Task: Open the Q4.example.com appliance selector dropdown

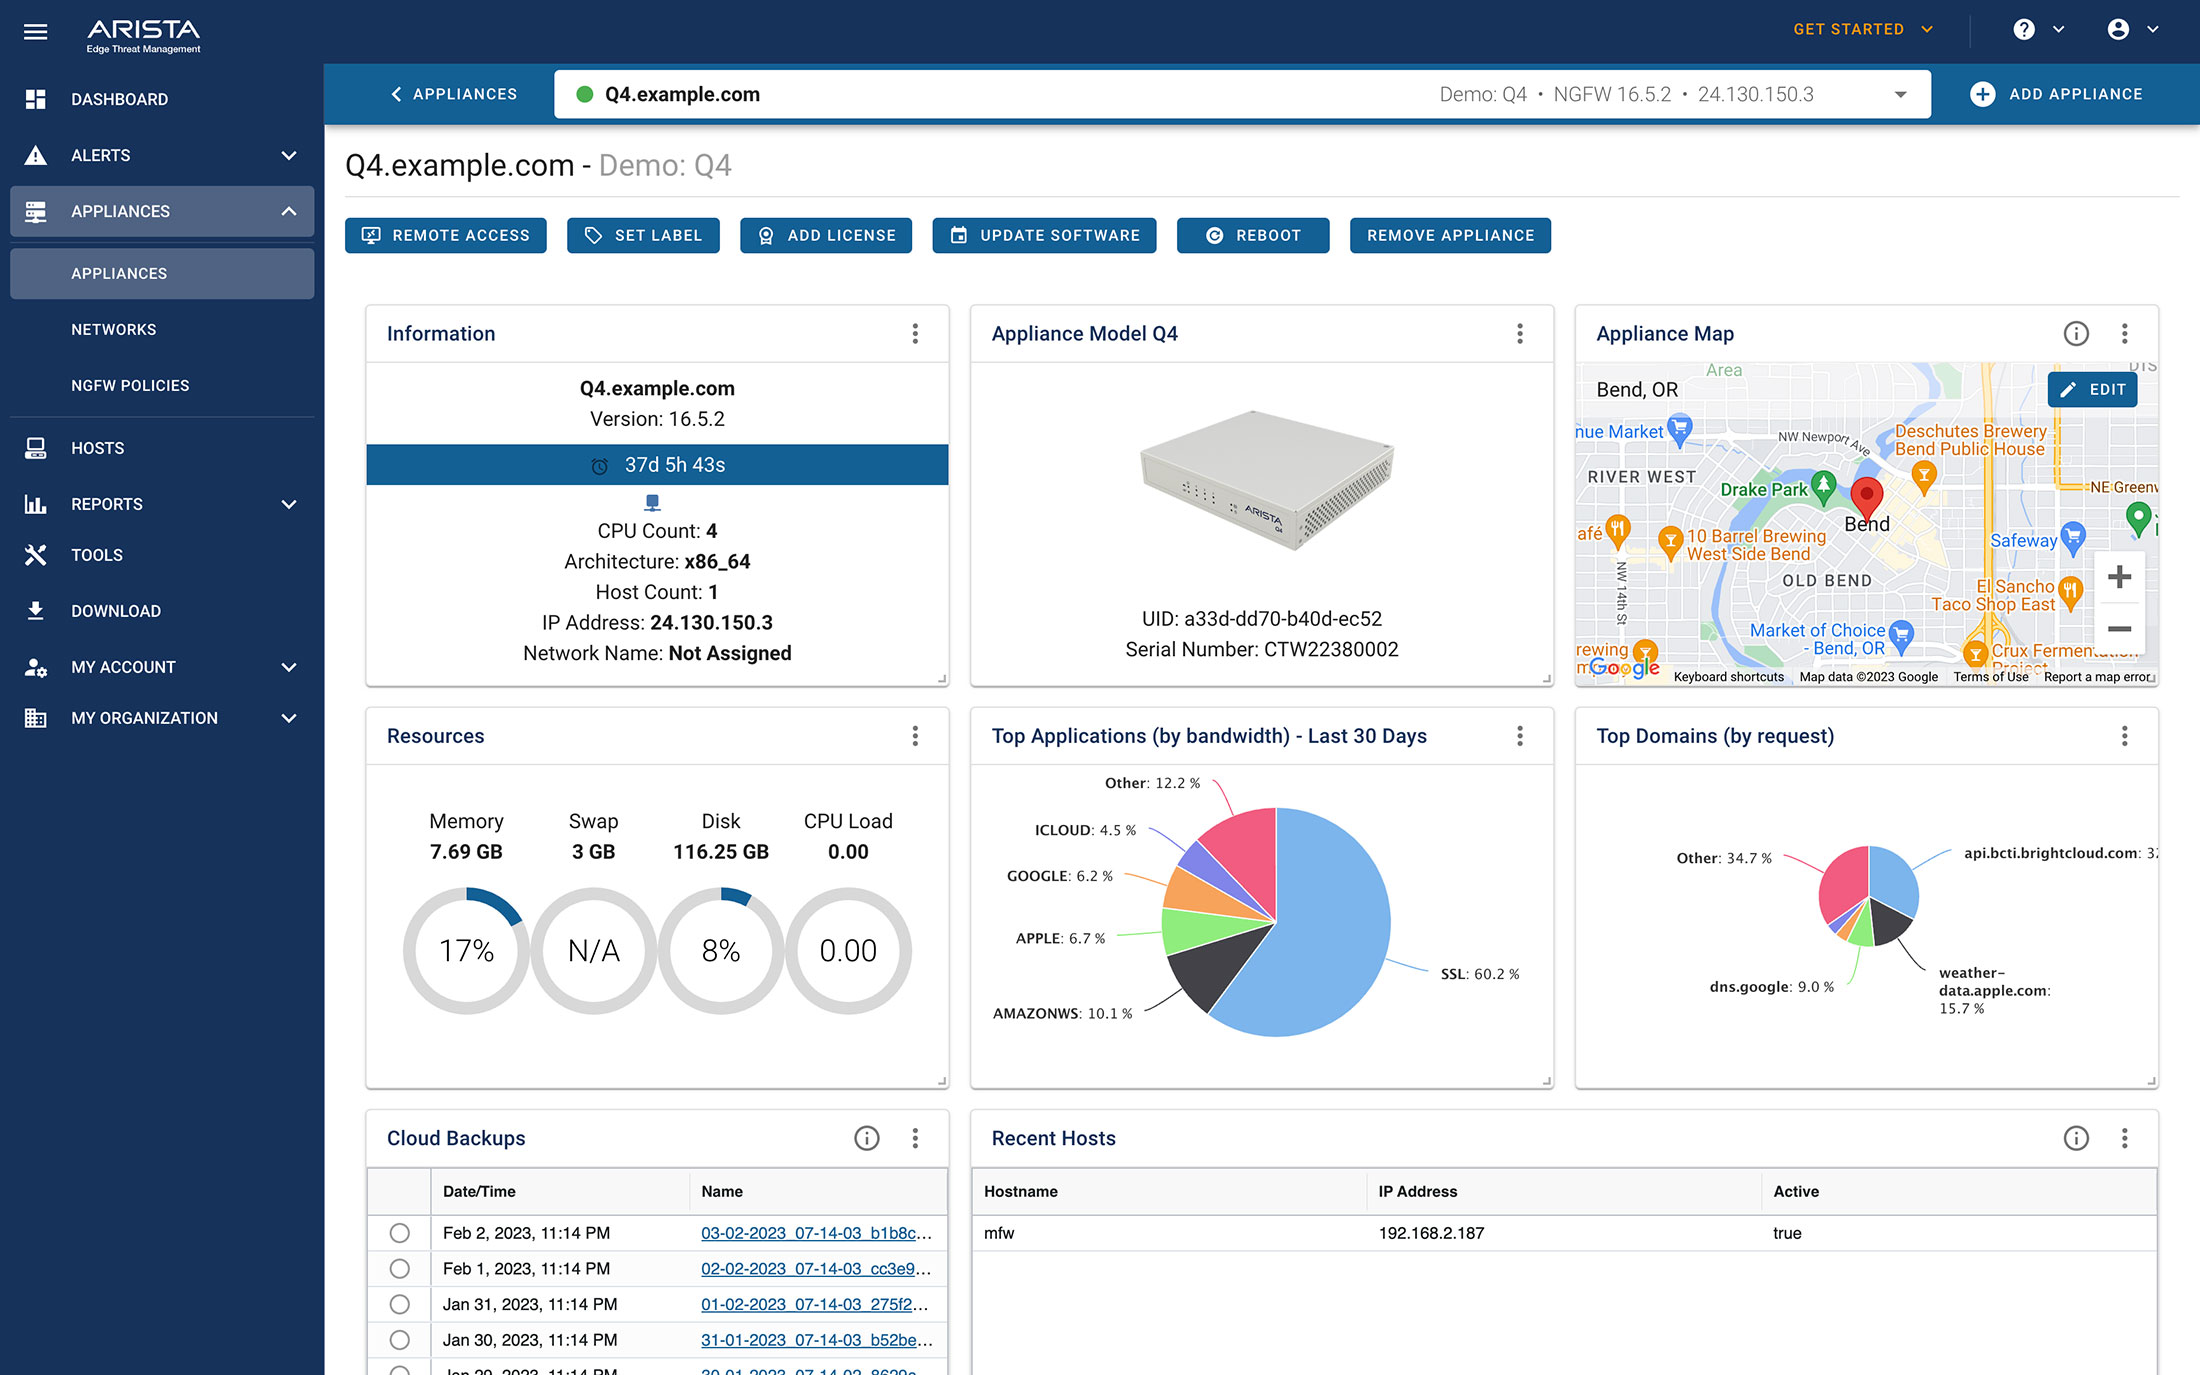Action: pos(1900,94)
